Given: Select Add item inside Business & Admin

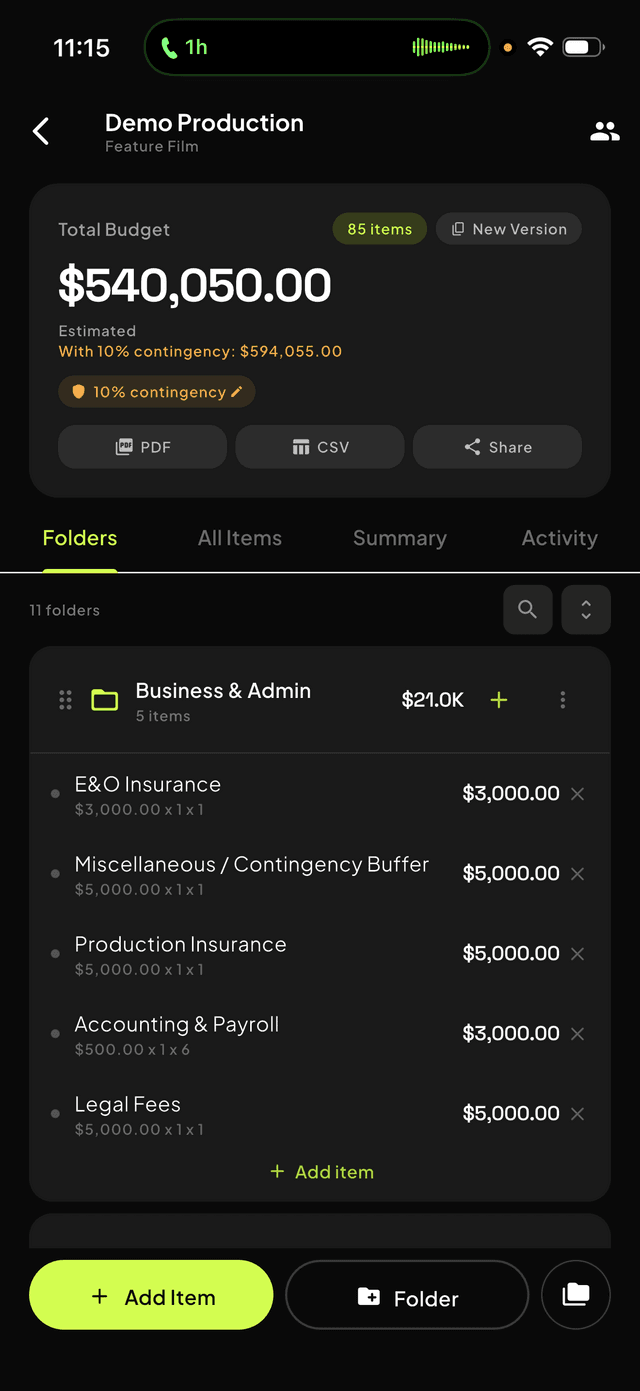Looking at the screenshot, I should (x=320, y=1171).
